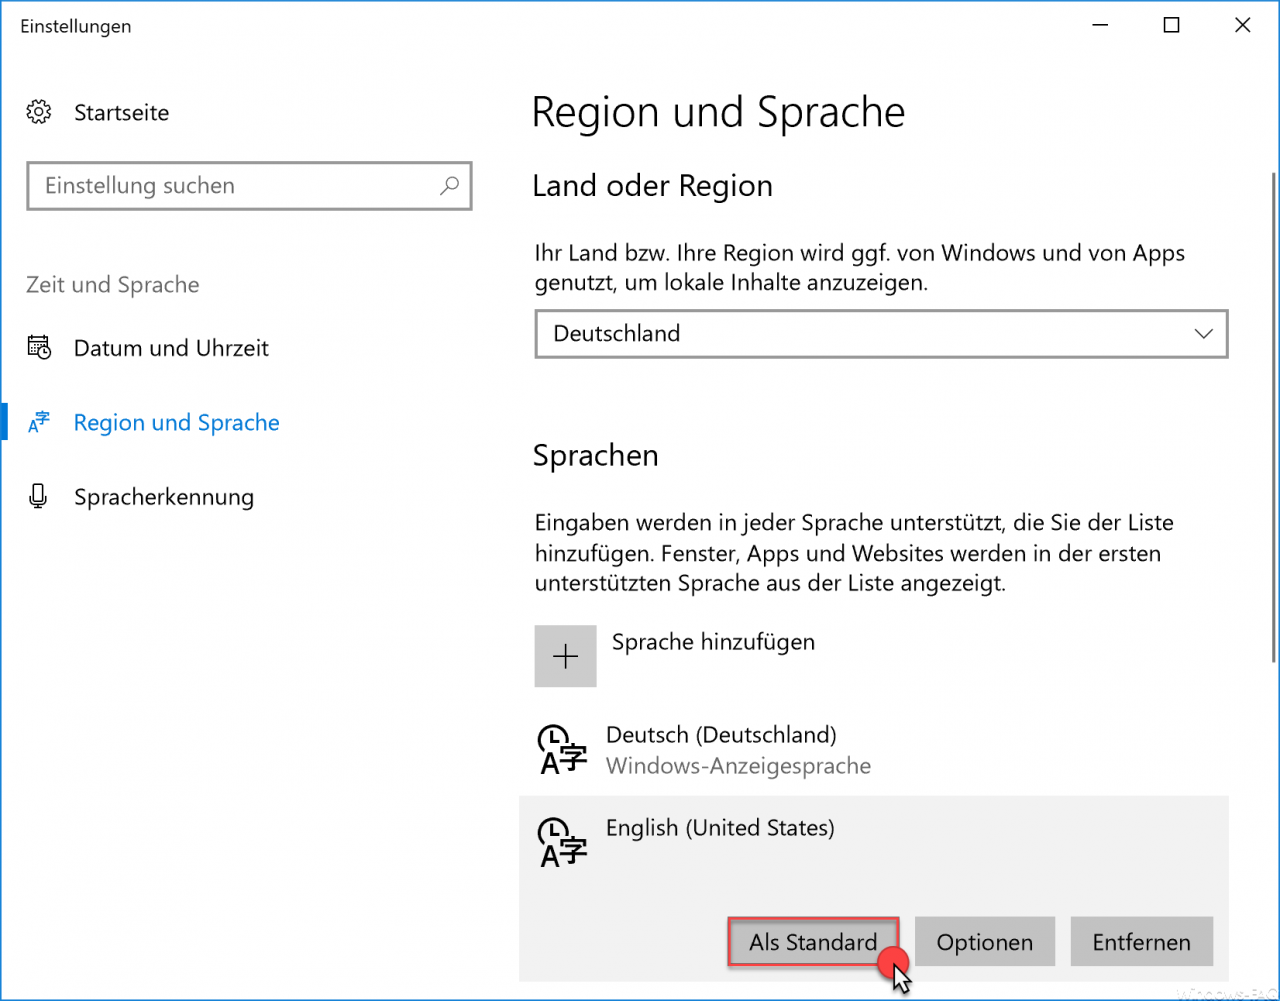
Task: Click the Datum und Uhrzeit calendar icon
Action: click(x=39, y=348)
